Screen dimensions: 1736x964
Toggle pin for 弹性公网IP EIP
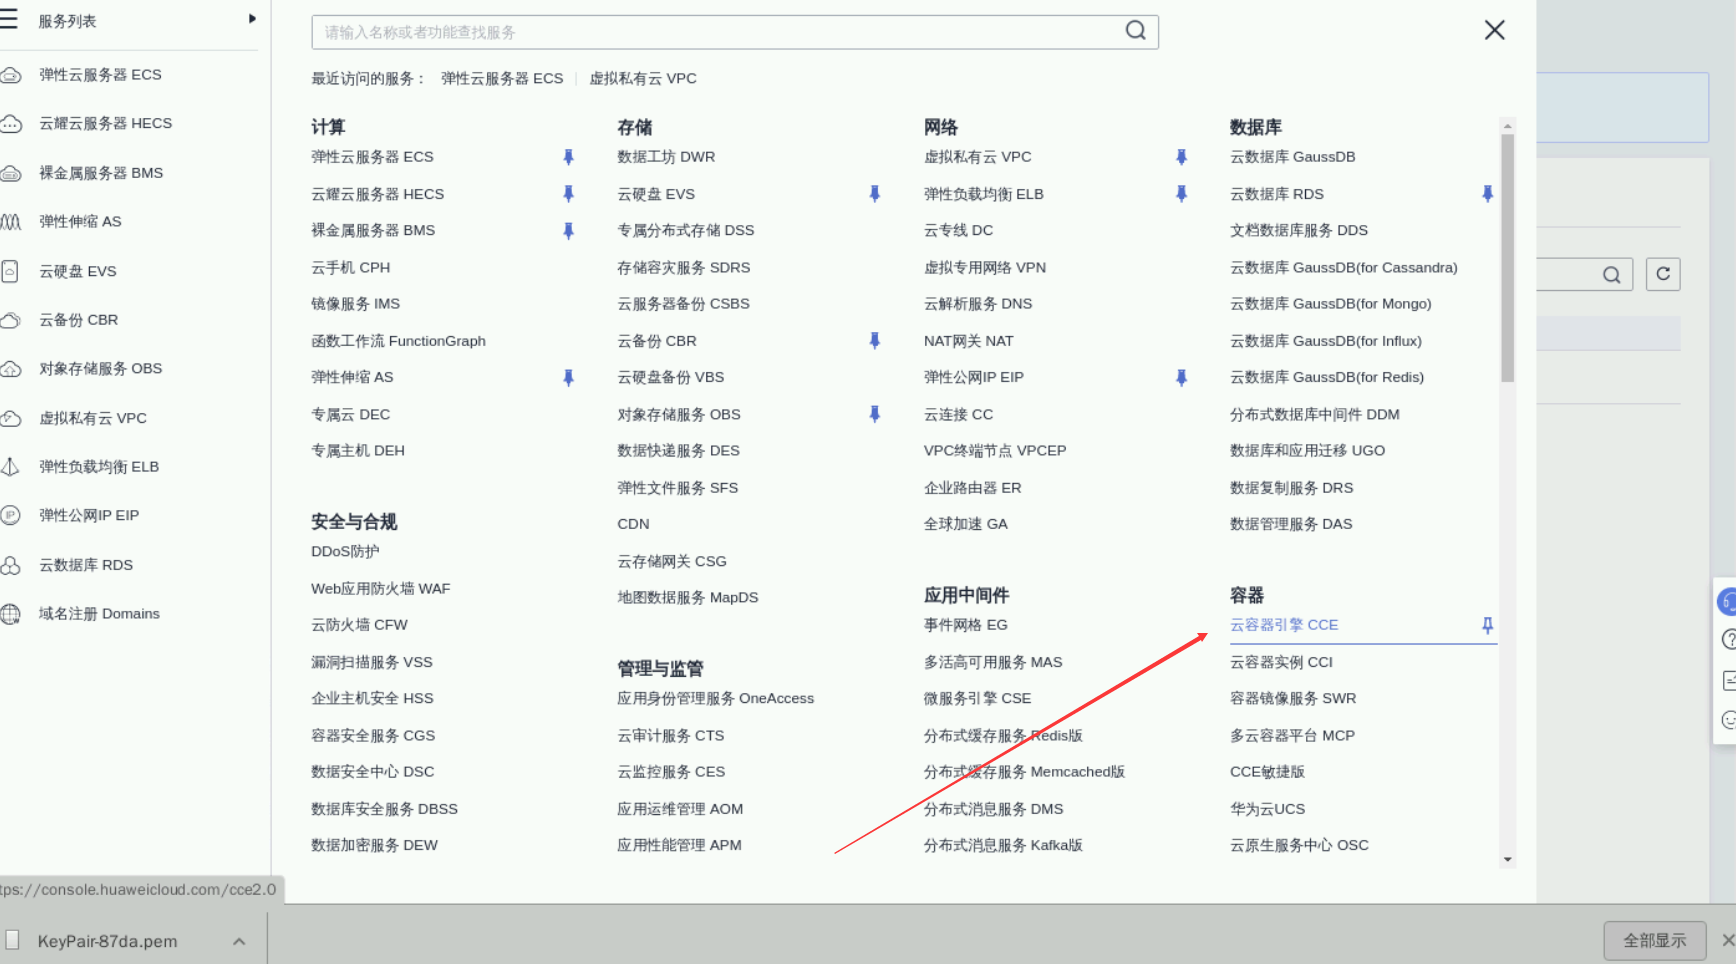[x=1181, y=377]
